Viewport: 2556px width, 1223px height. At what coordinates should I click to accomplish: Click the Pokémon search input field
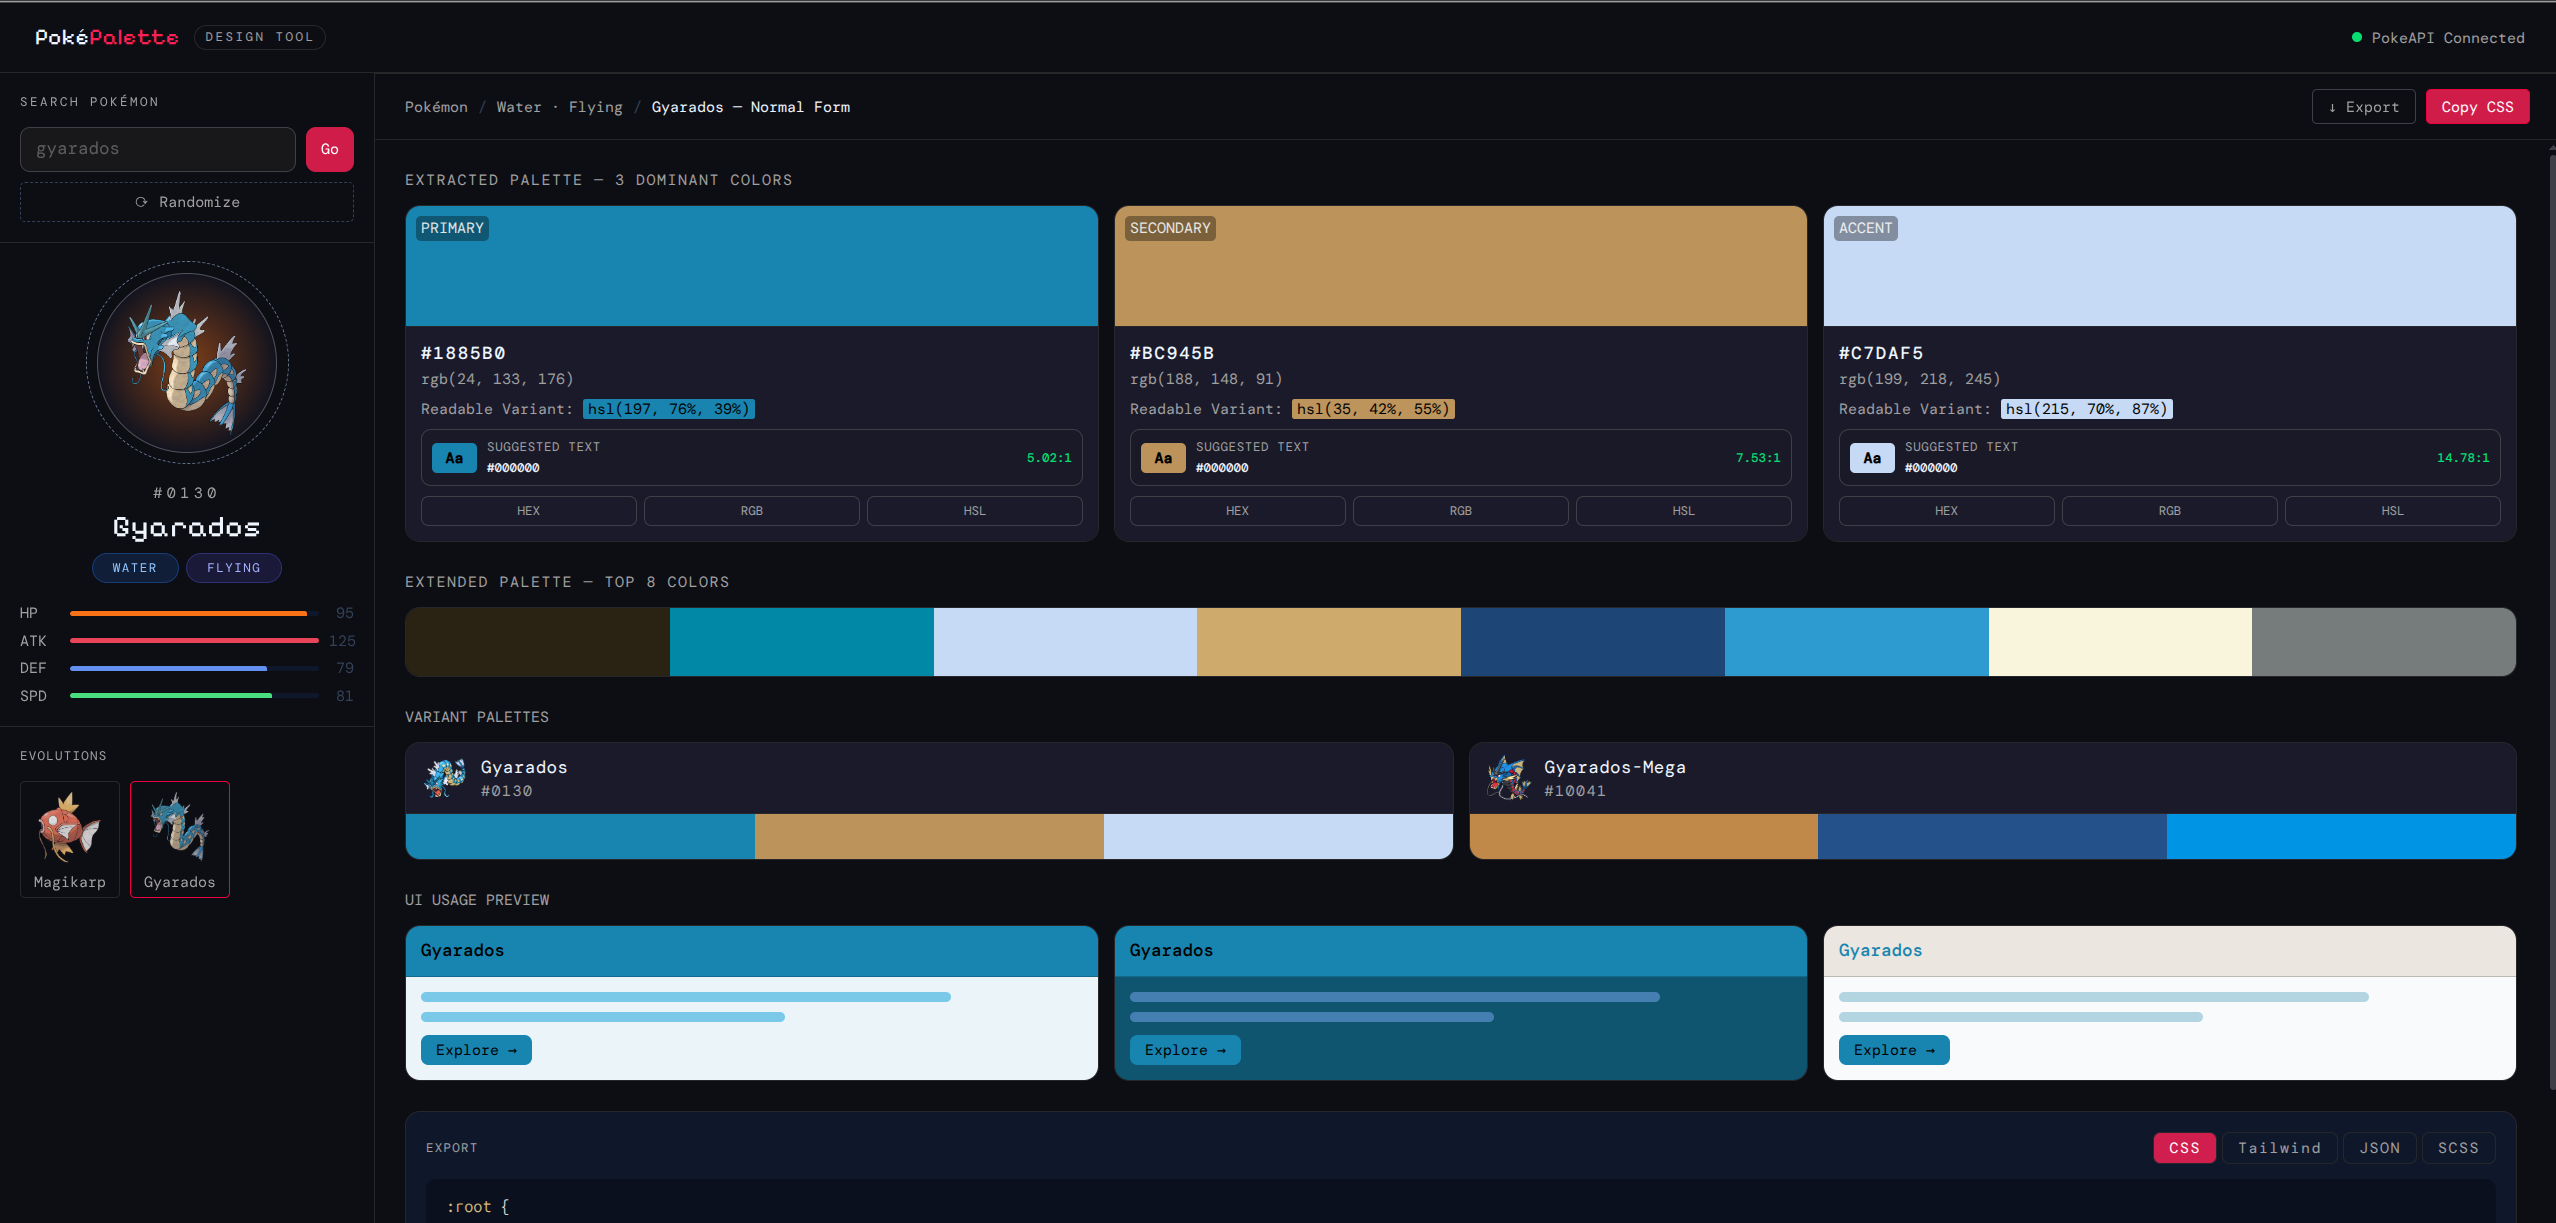[x=157, y=148]
